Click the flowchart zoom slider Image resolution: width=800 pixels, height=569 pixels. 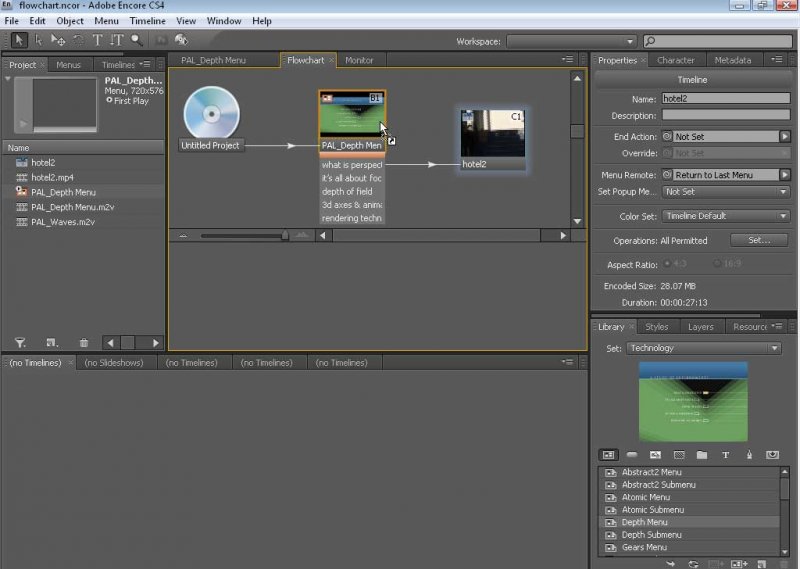pyautogui.click(x=285, y=236)
